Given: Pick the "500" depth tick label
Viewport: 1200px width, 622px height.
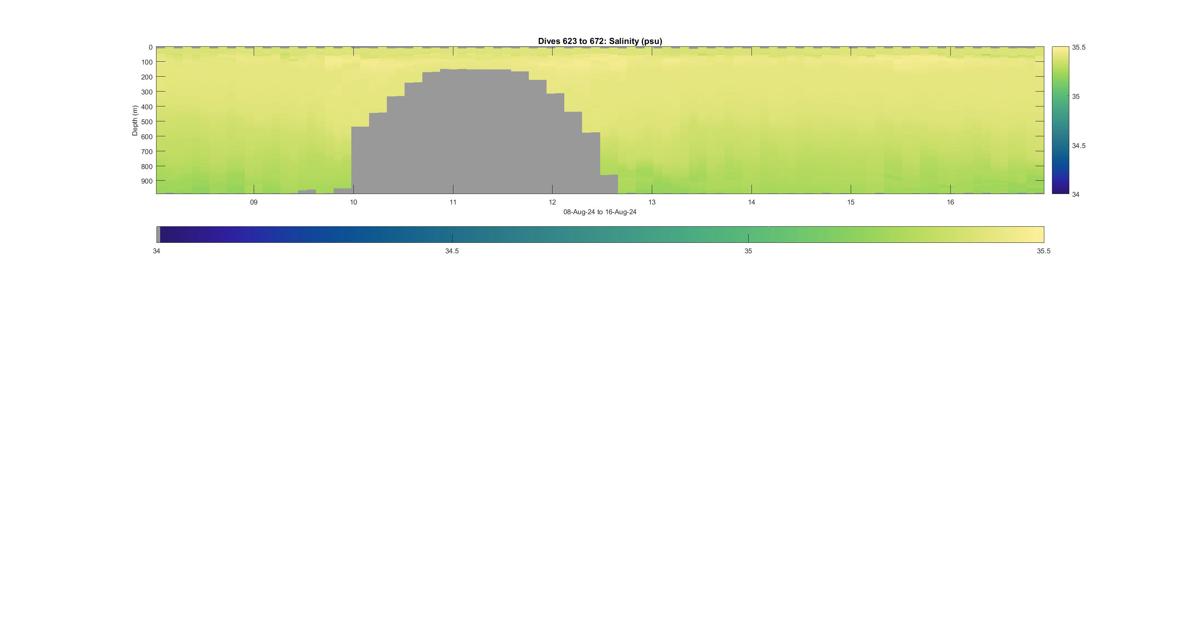Looking at the screenshot, I should click(x=146, y=122).
